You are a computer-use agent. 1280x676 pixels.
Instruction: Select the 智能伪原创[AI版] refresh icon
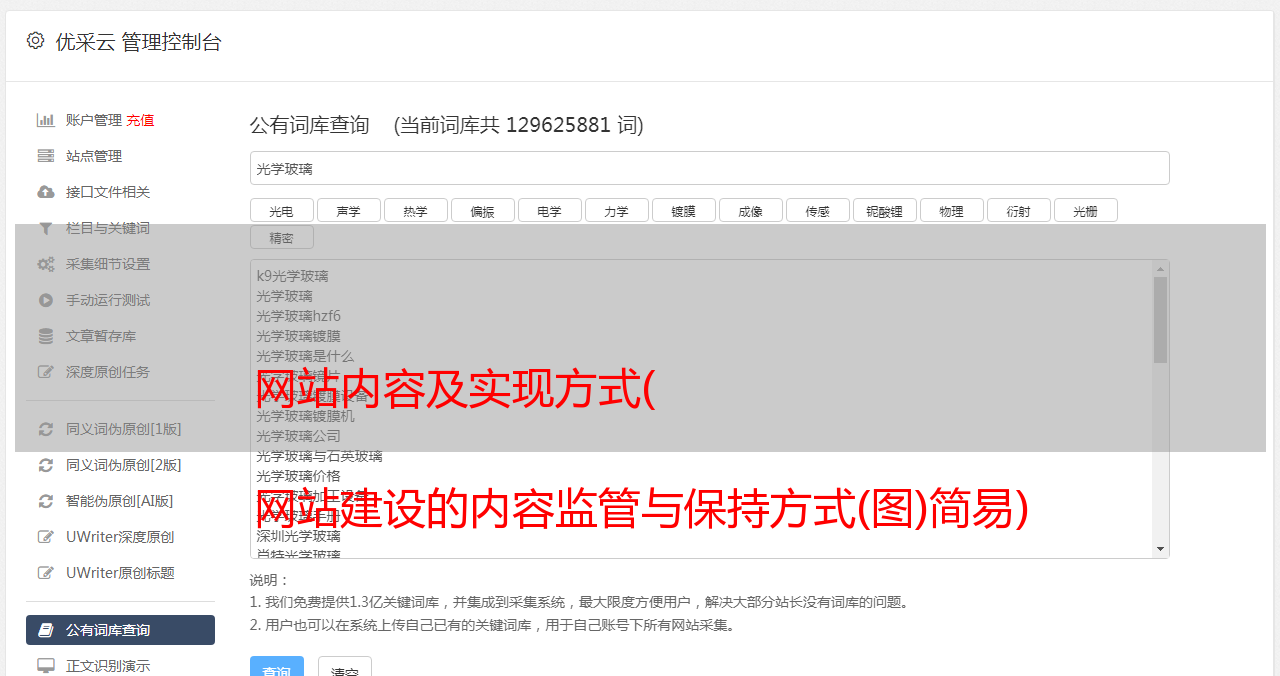(x=46, y=501)
